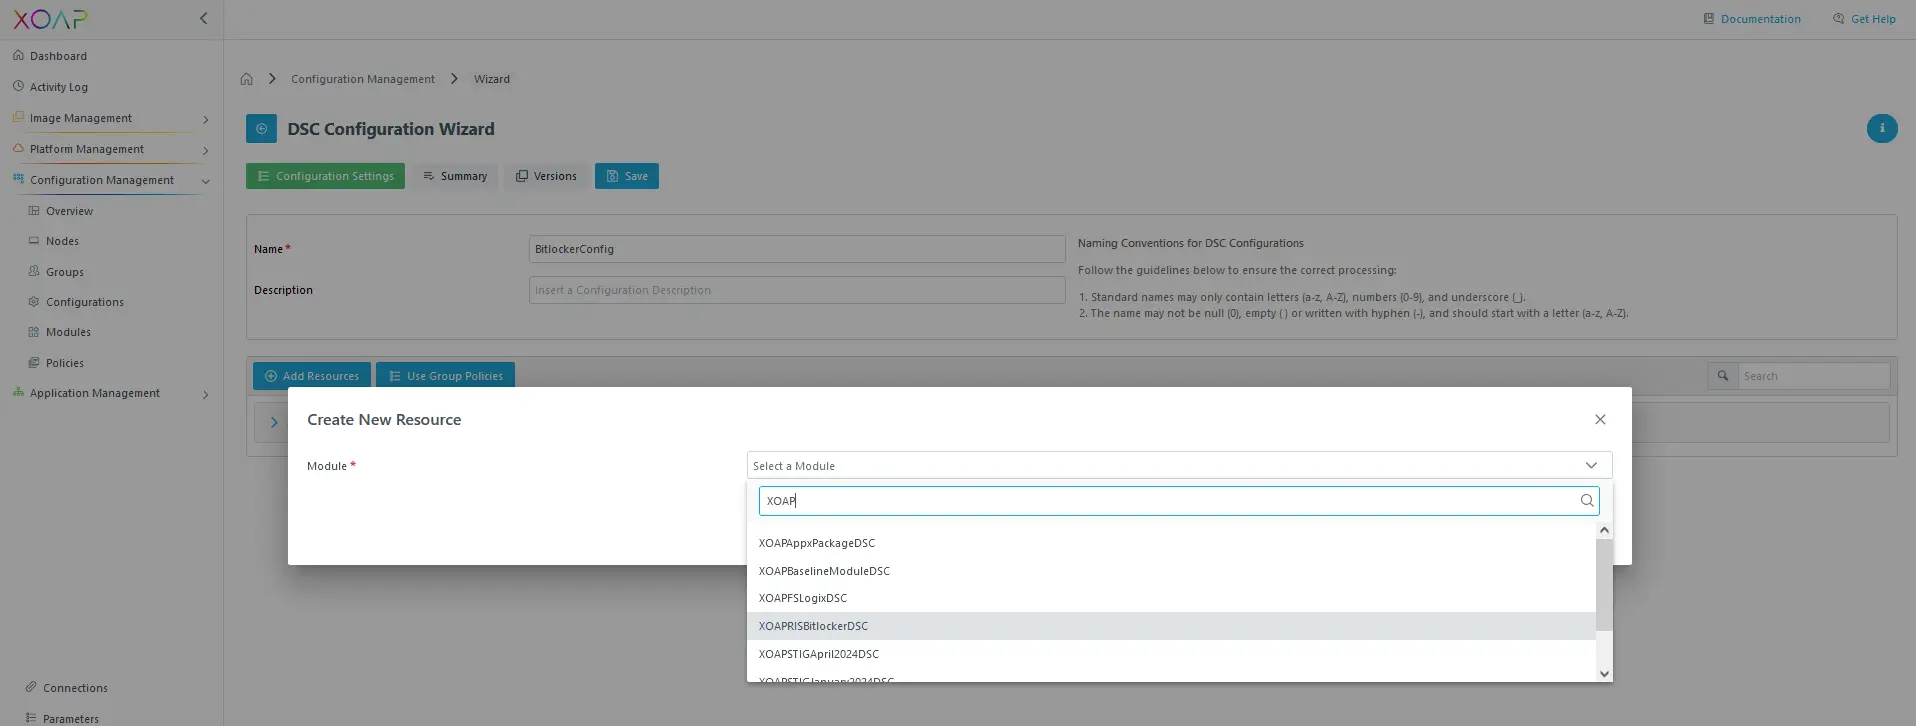Click the Connections link icon
Image resolution: width=1916 pixels, height=726 pixels.
[x=31, y=687]
